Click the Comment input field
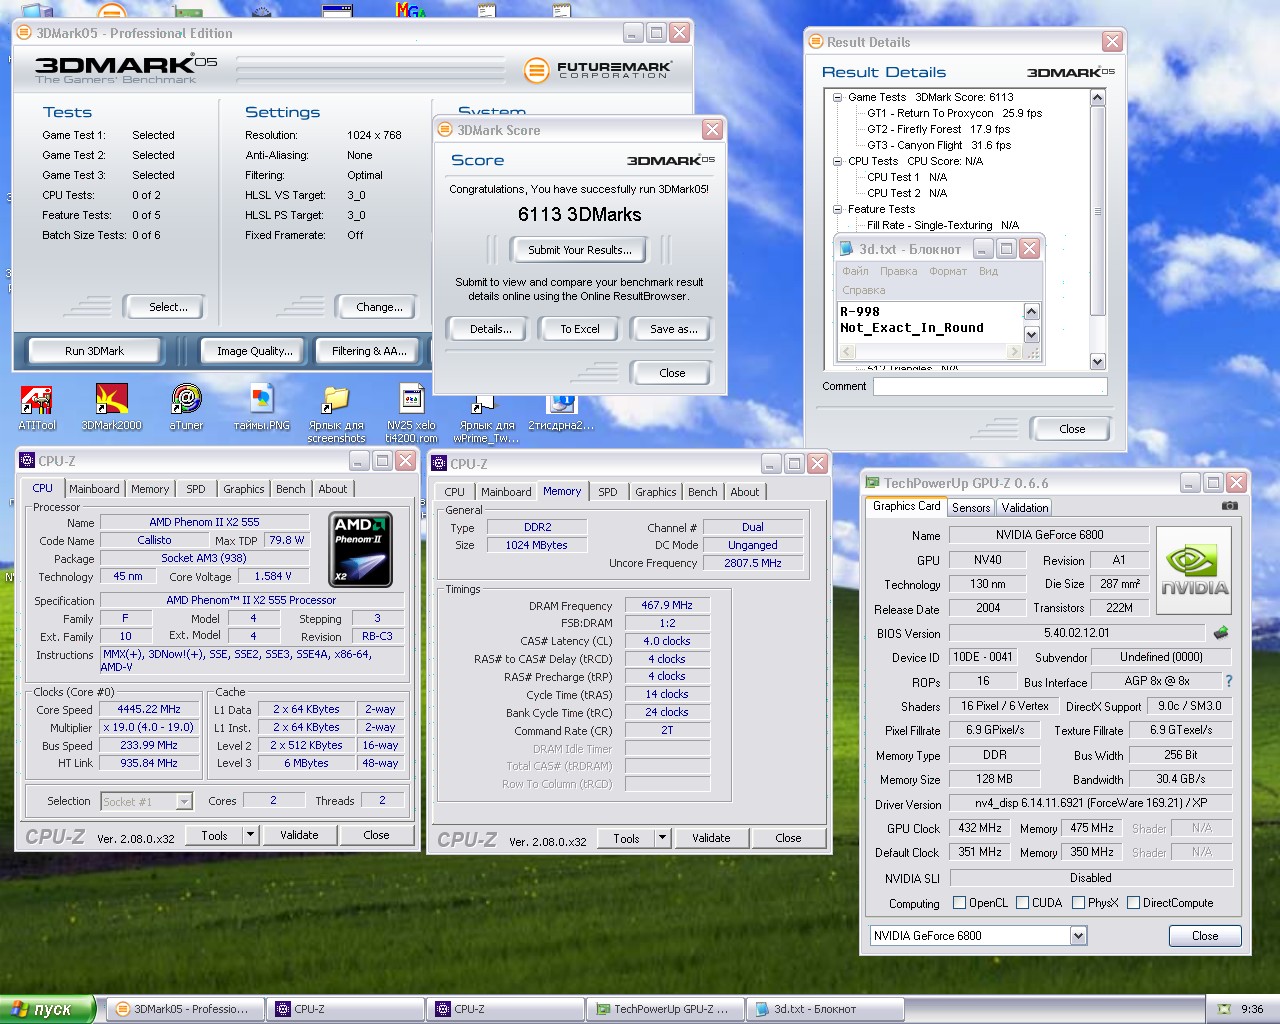Image resolution: width=1280 pixels, height=1024 pixels. click(x=990, y=386)
